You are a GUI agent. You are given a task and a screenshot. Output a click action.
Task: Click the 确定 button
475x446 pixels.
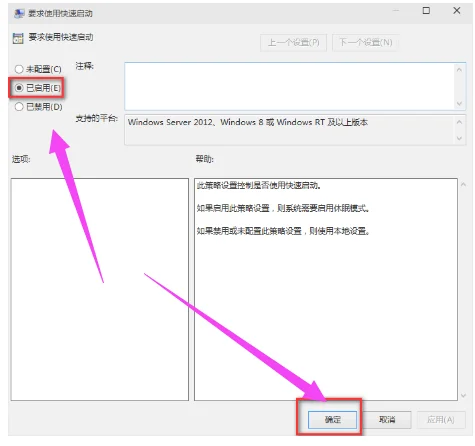point(332,419)
